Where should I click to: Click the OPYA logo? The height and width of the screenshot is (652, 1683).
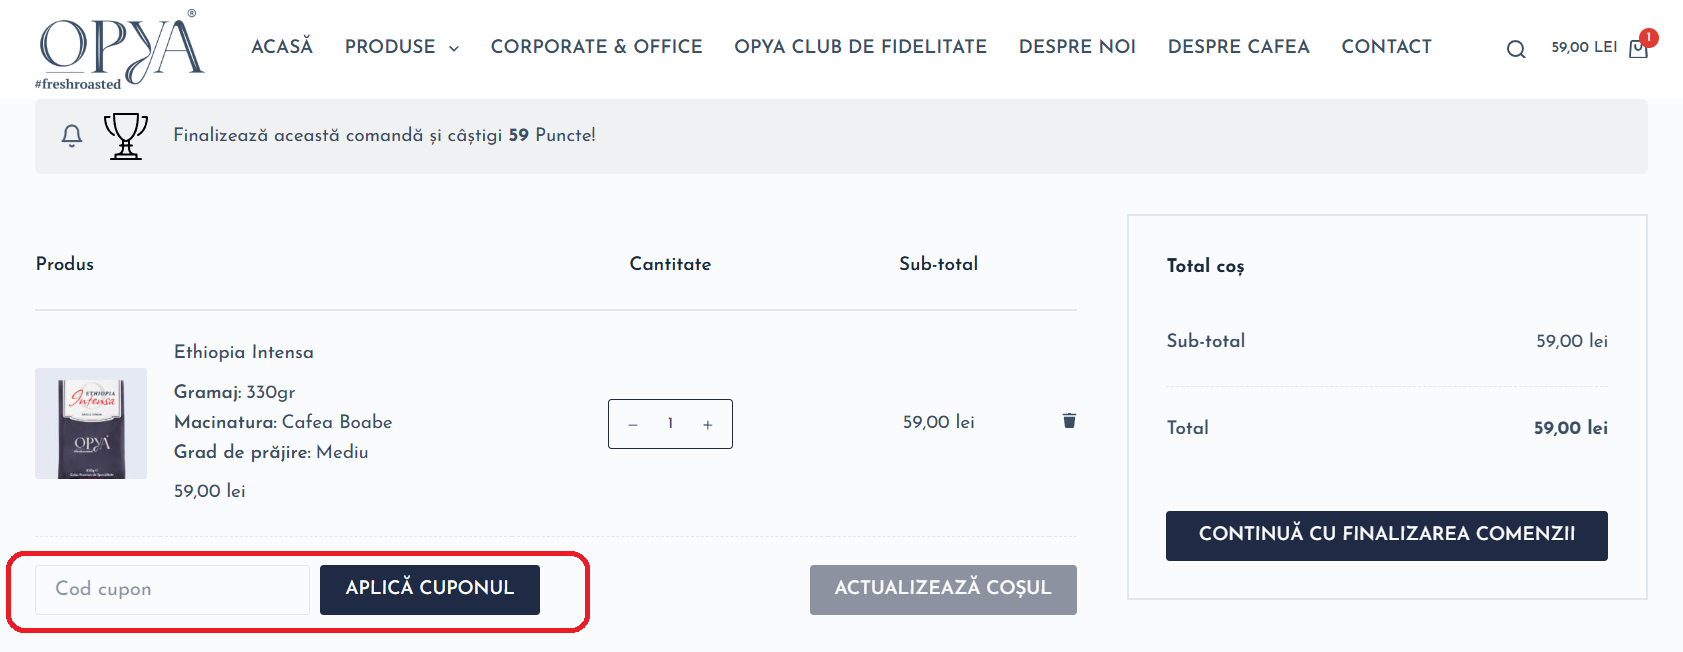[x=119, y=48]
